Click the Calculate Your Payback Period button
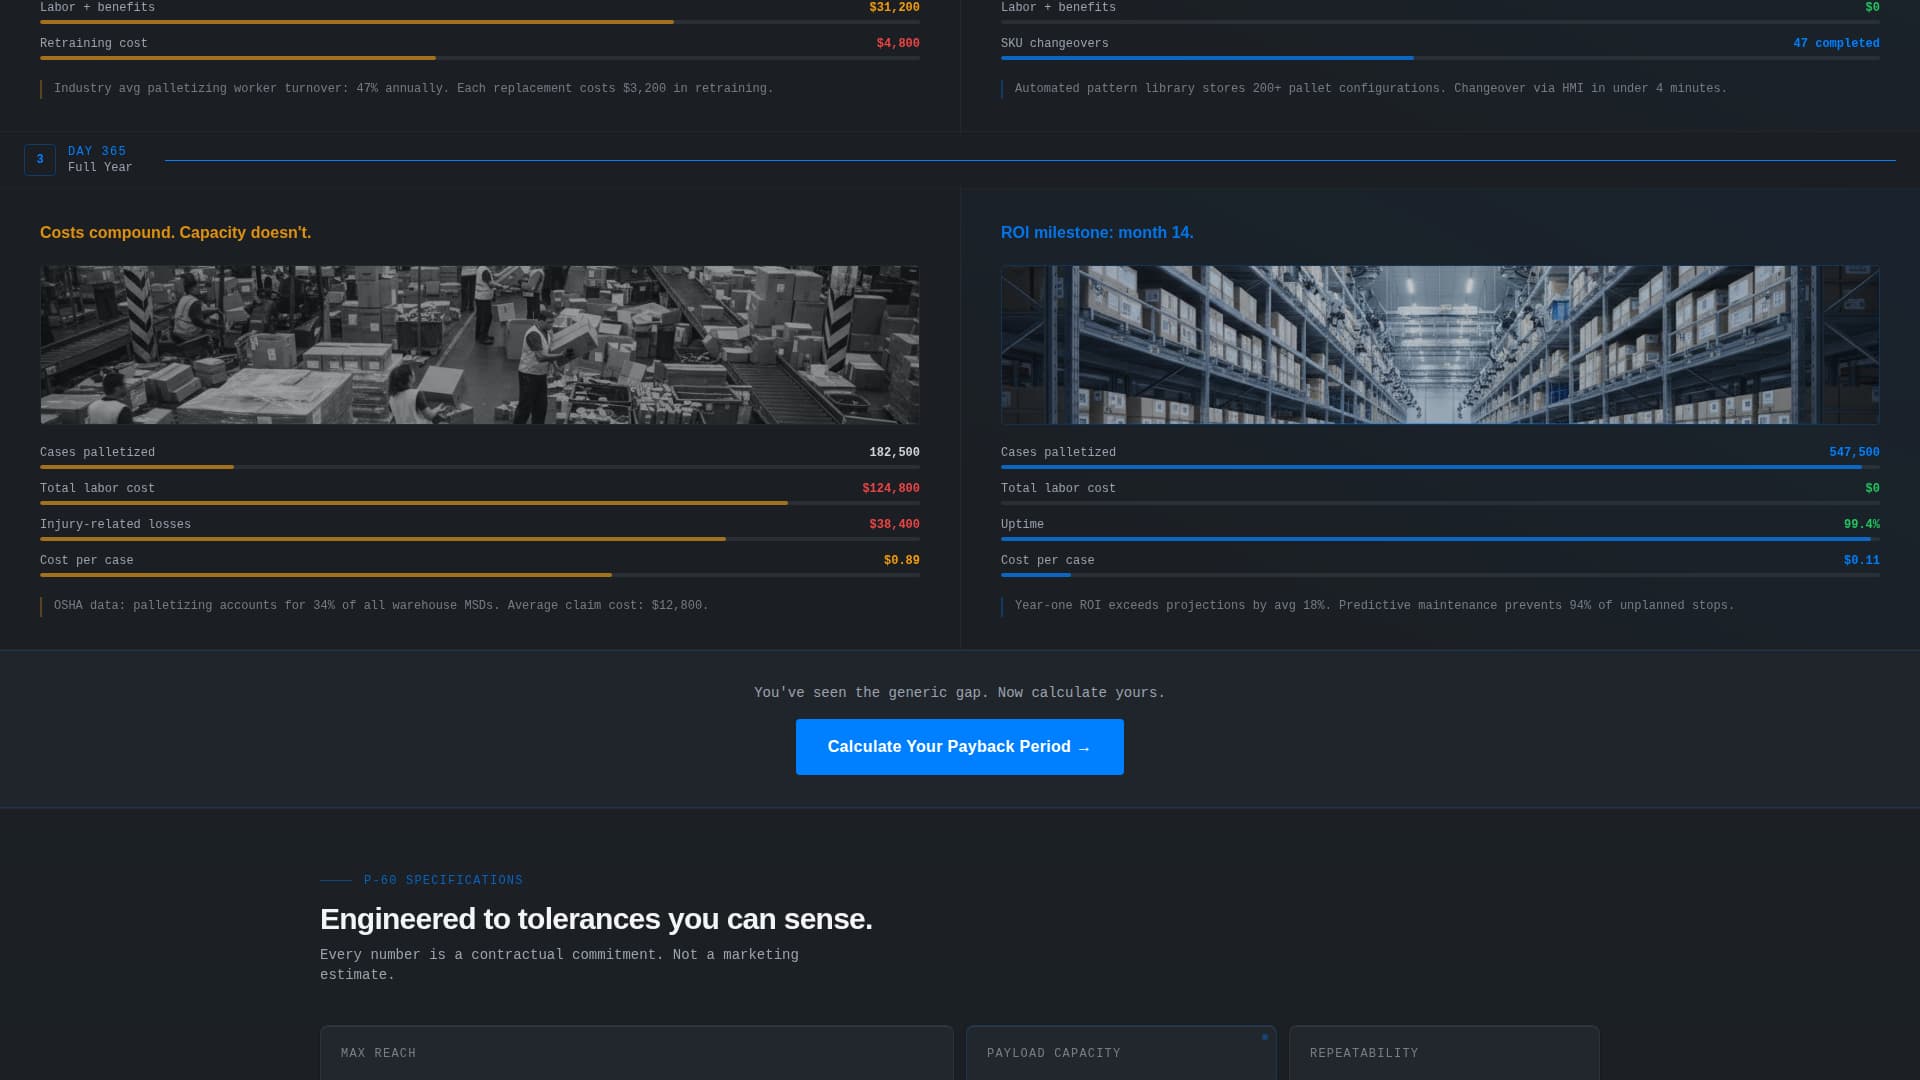 959,747
